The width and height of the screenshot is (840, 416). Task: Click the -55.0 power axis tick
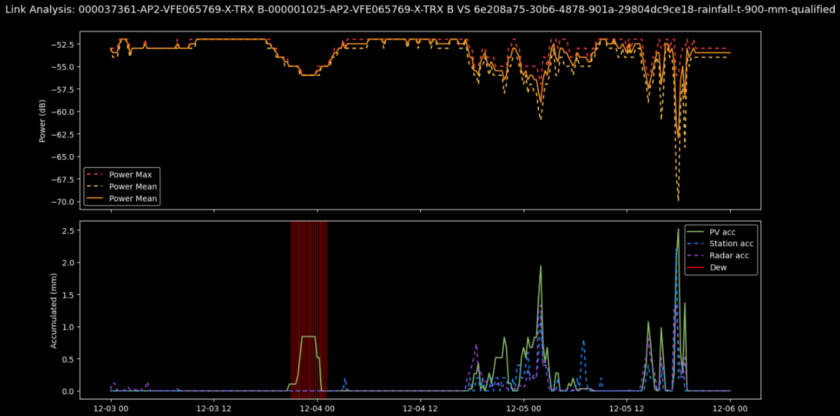pyautogui.click(x=64, y=66)
